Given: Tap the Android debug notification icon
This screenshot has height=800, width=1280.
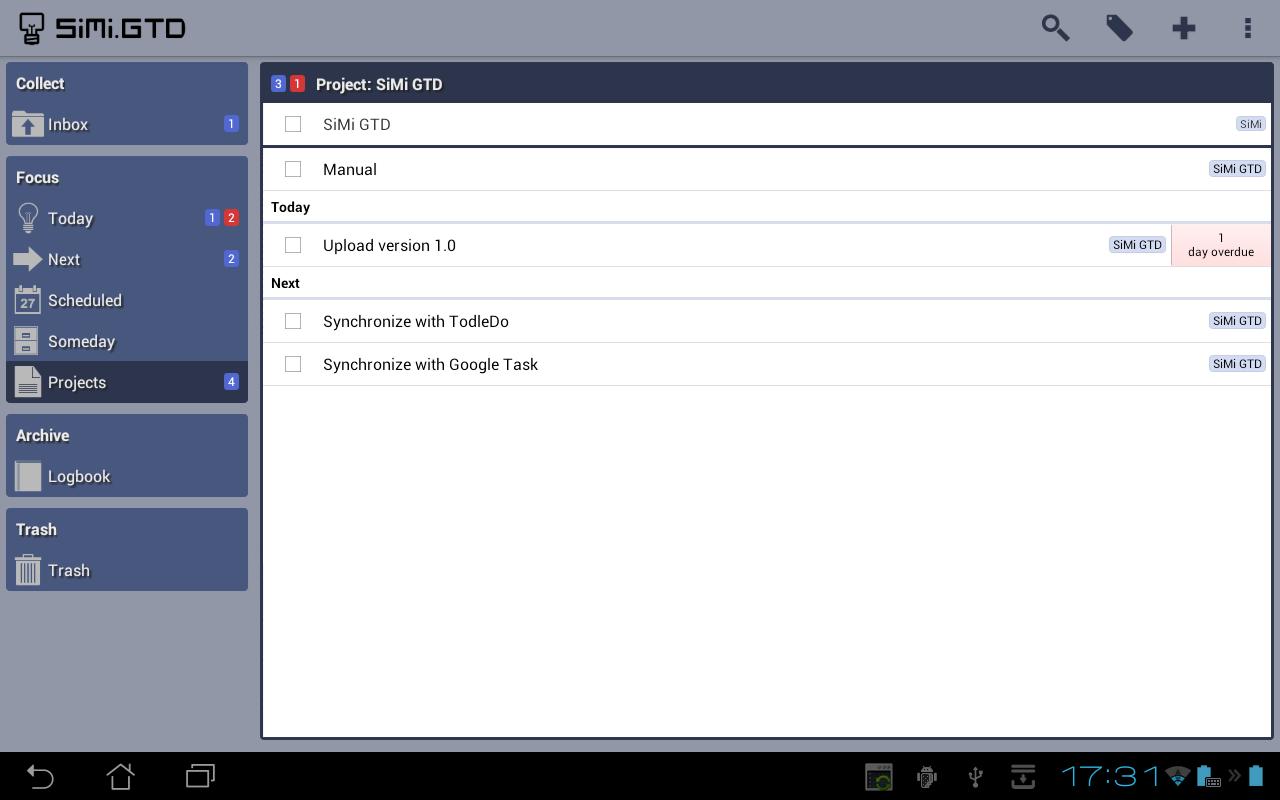Looking at the screenshot, I should coord(927,776).
